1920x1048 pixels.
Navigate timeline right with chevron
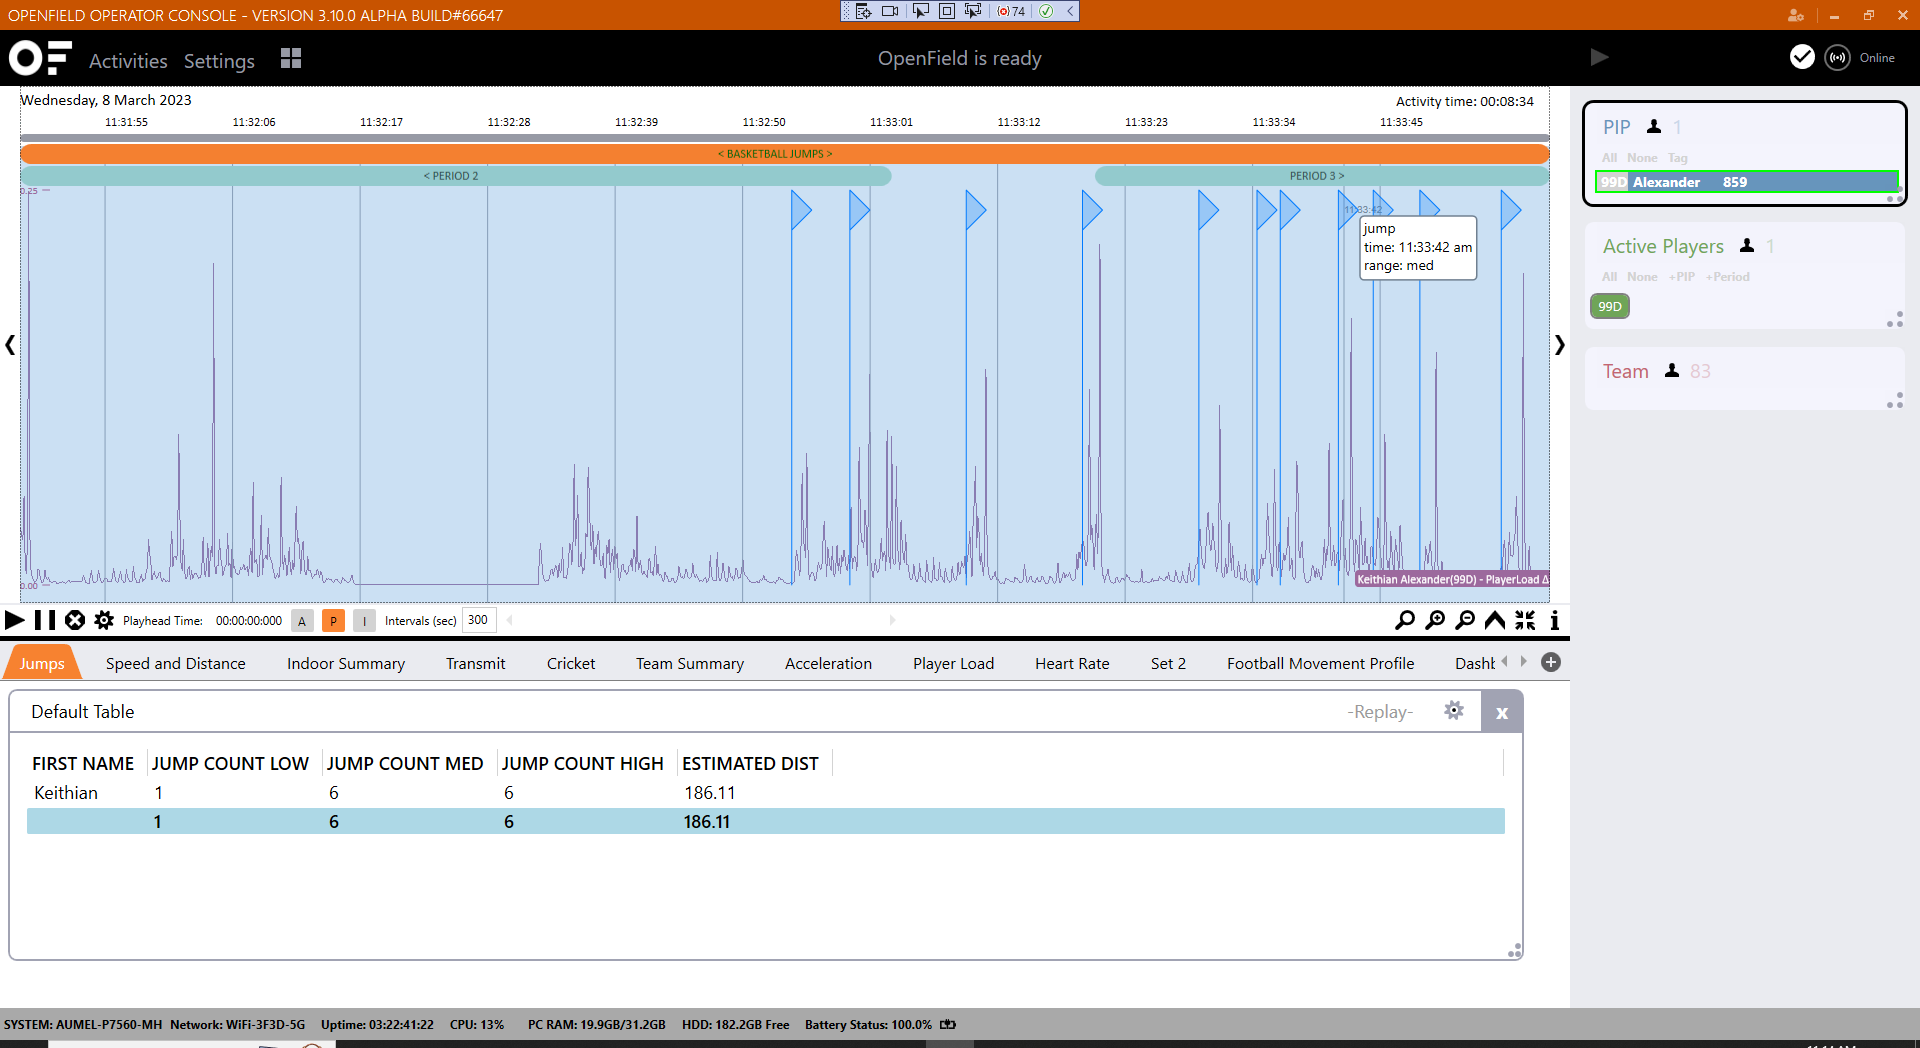pyautogui.click(x=1559, y=345)
